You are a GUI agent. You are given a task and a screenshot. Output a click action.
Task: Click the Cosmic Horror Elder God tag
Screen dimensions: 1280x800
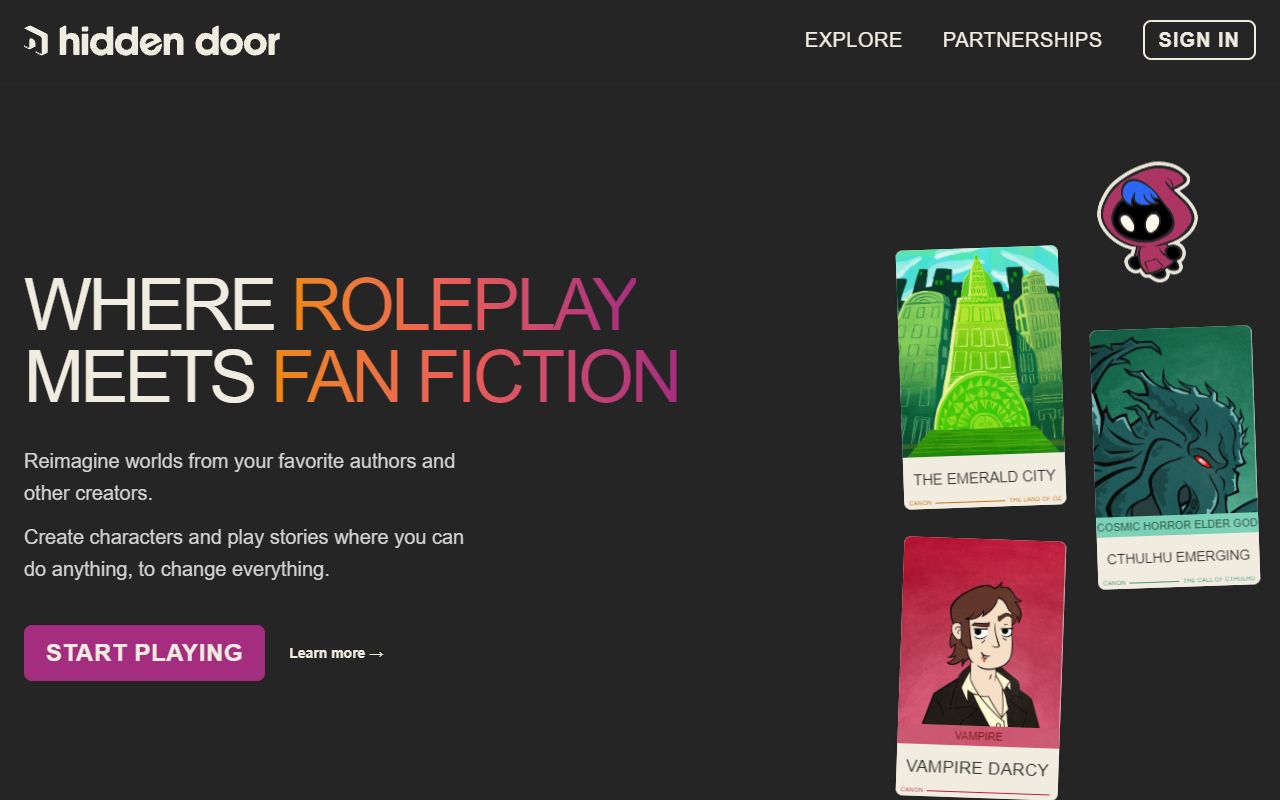pos(1177,525)
